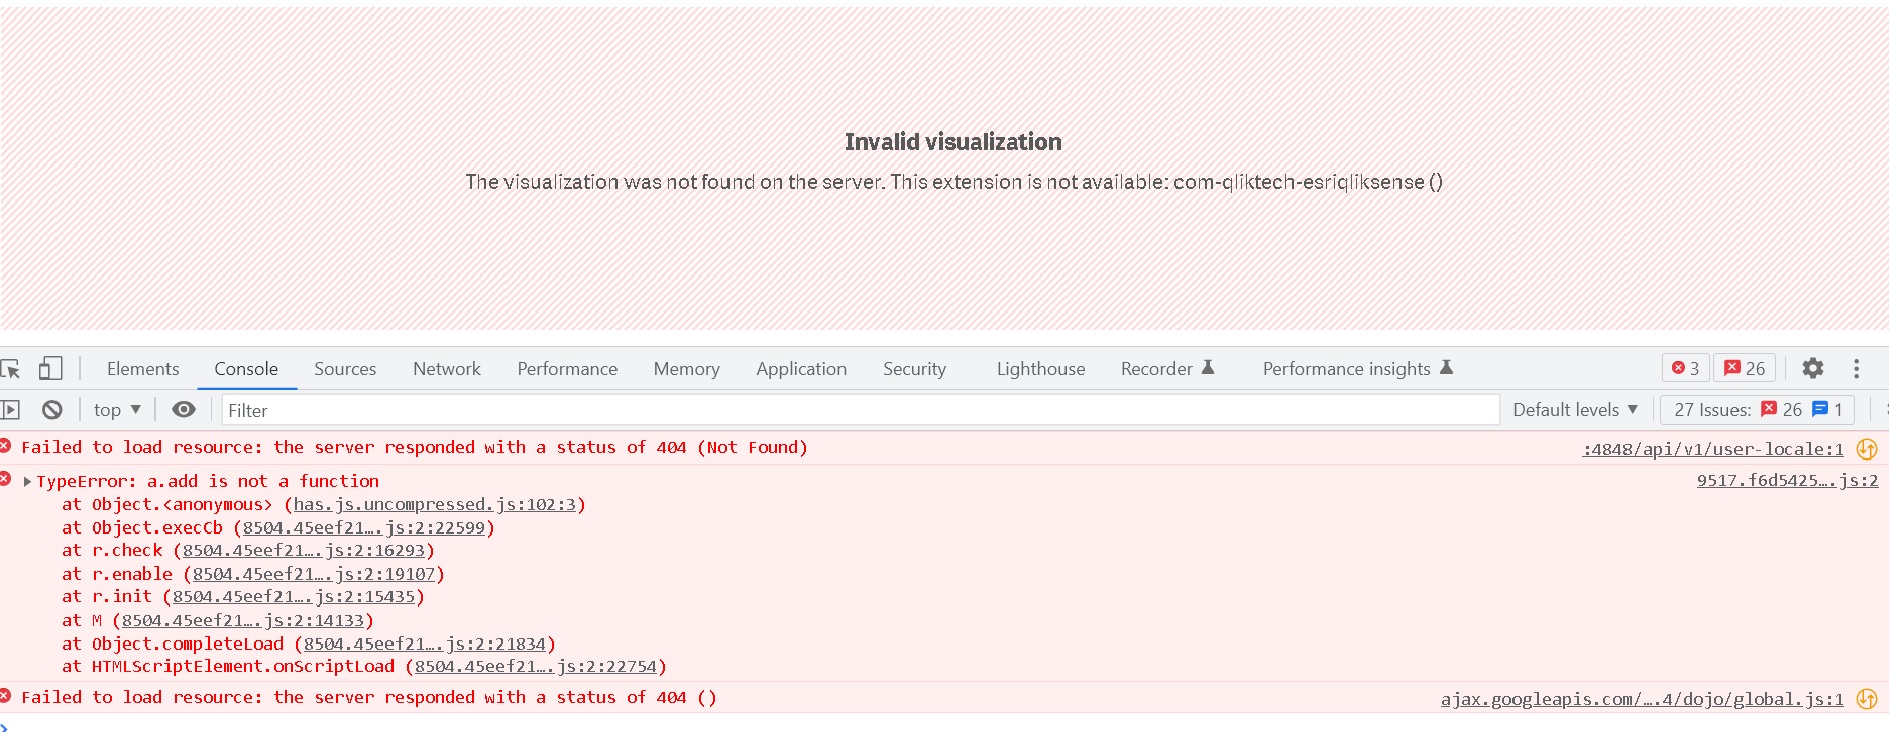This screenshot has height=732, width=1889.
Task: Click the orange icon beside user-locale link
Action: click(x=1866, y=449)
